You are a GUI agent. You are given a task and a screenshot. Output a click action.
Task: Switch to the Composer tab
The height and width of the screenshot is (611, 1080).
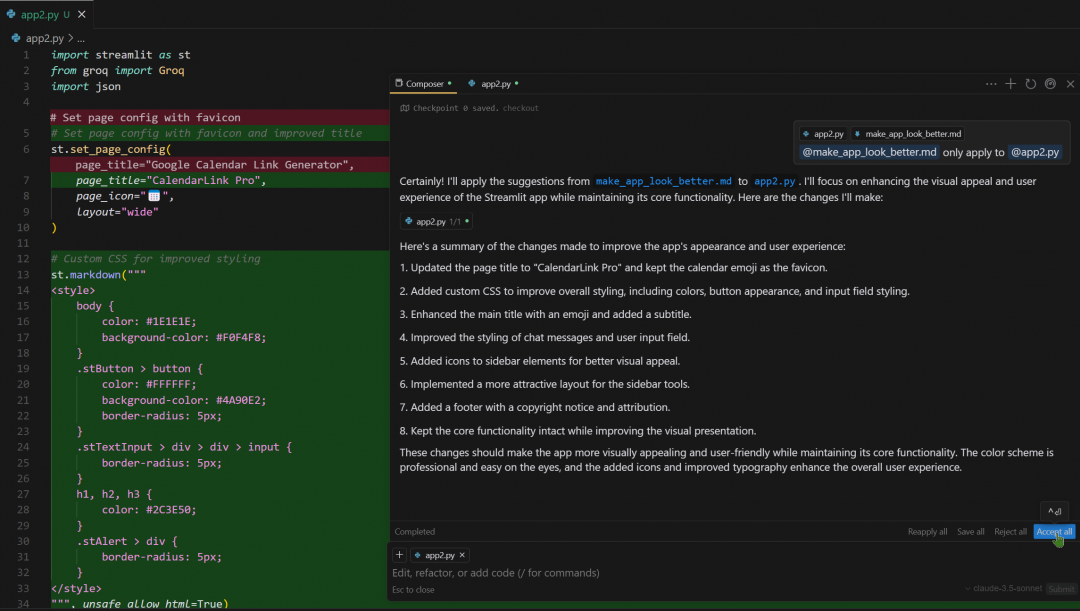pos(423,84)
